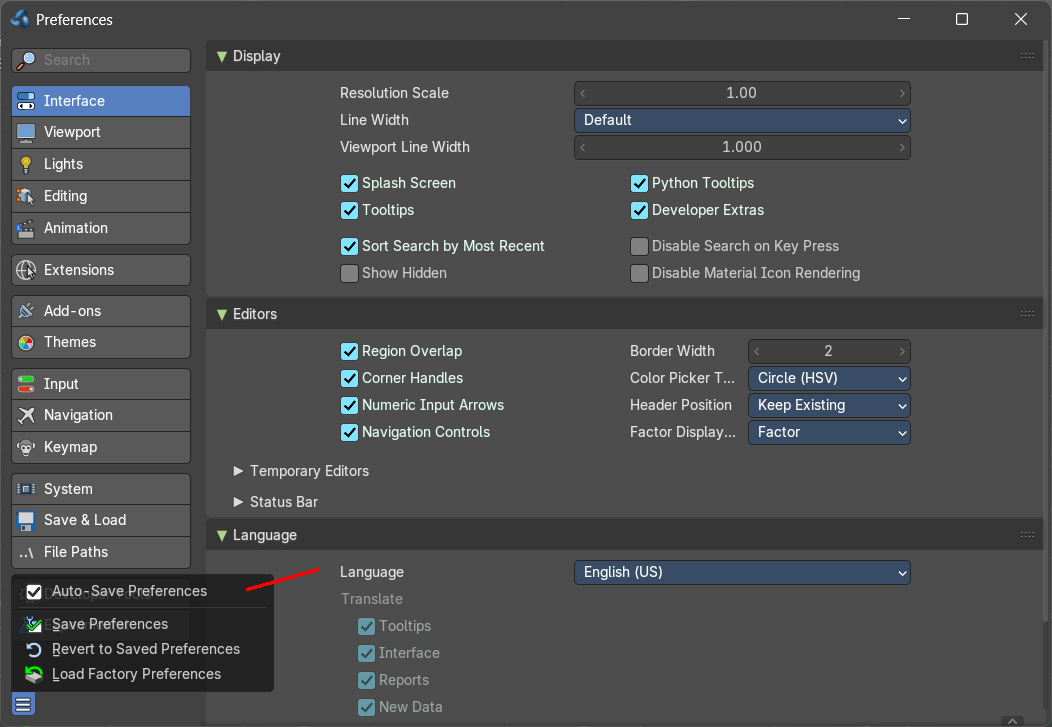Click the Keymap monkey icon

click(x=26, y=447)
